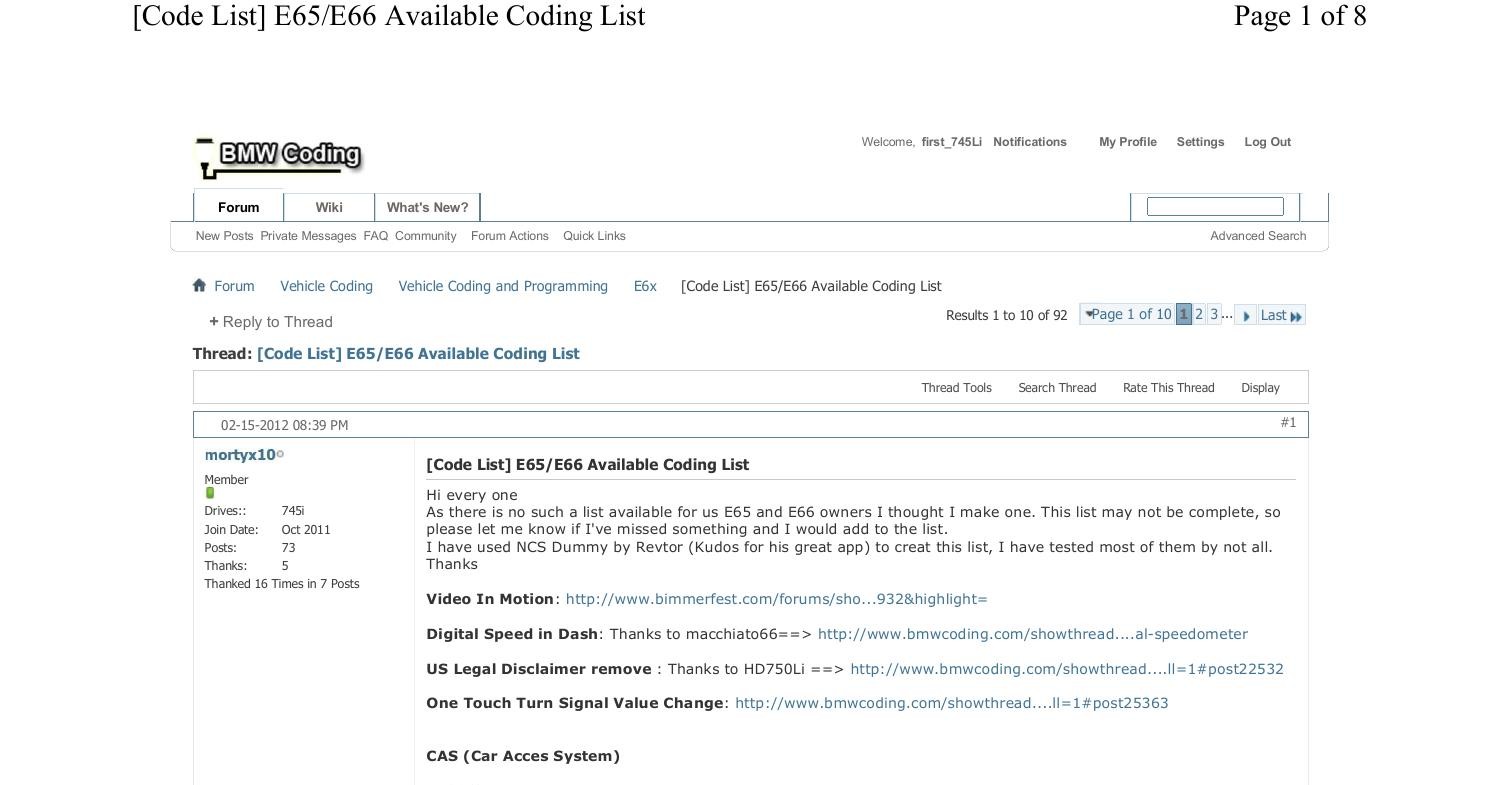Expand the Community menu
The height and width of the screenshot is (785, 1500).
pos(425,236)
